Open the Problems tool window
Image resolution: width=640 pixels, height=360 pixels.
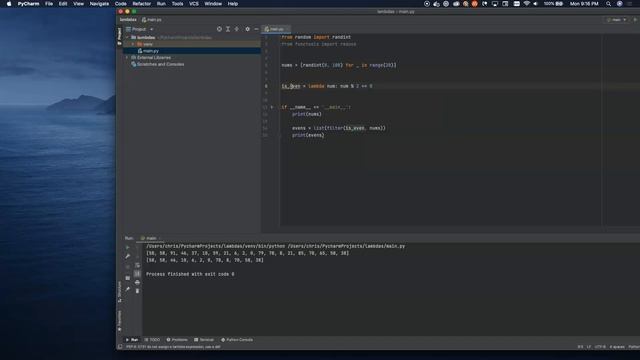click(x=177, y=340)
